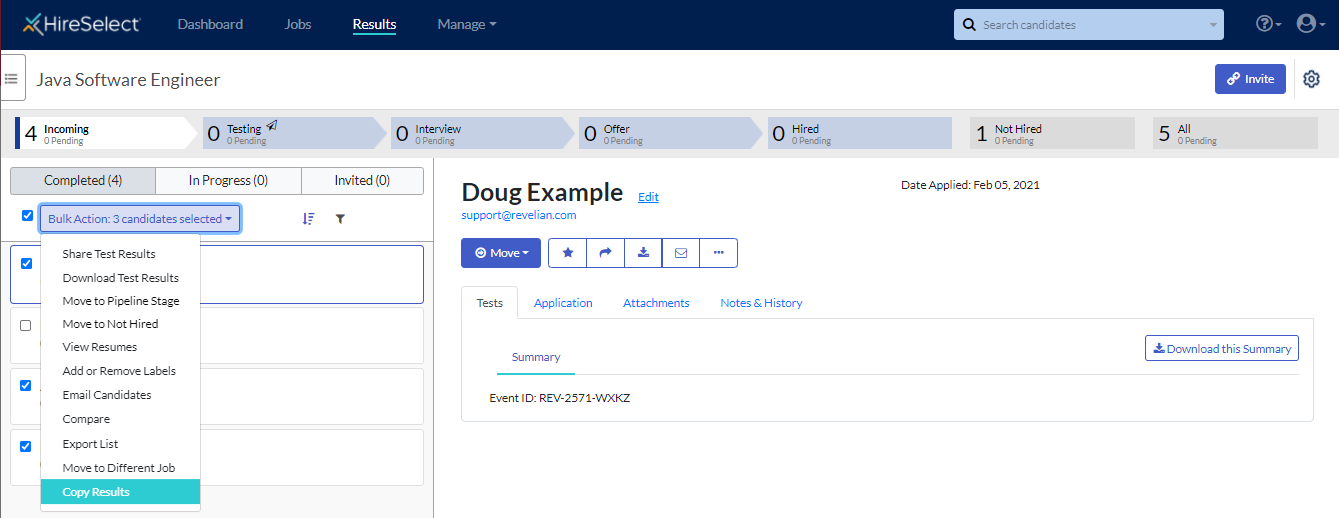Click support@revelian.com email link

(x=519, y=215)
